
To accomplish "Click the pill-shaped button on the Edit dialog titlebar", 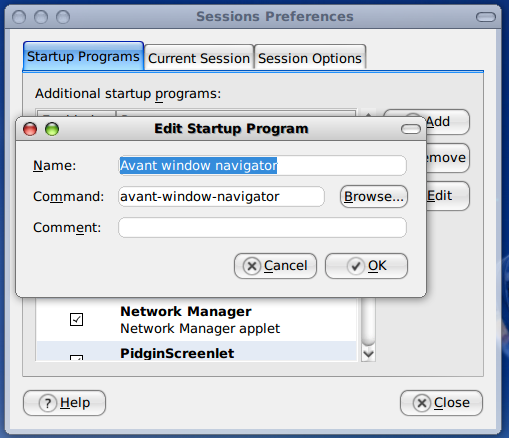I will tap(411, 129).
